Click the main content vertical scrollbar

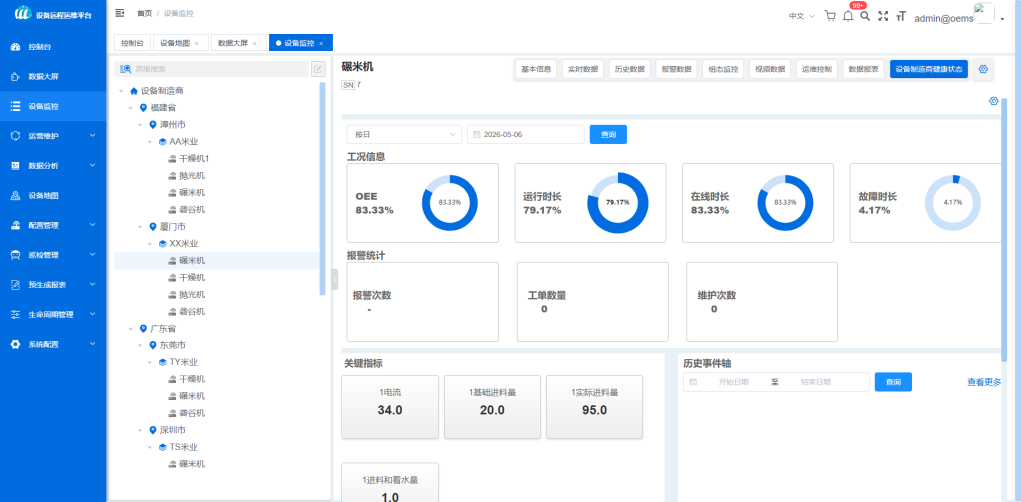pos(1004,228)
